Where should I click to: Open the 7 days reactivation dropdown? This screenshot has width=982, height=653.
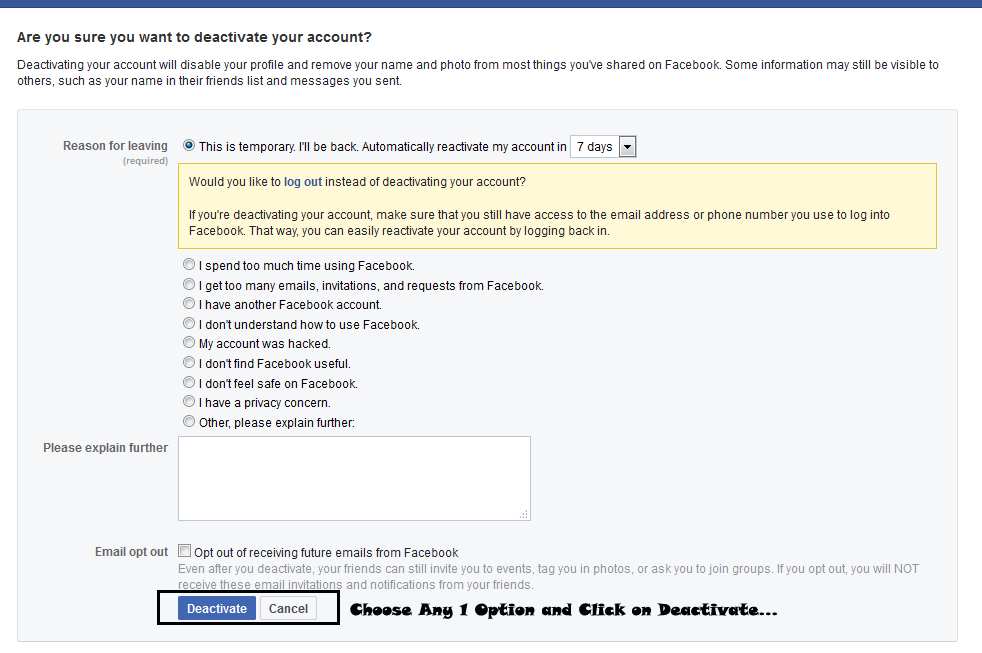click(x=603, y=147)
